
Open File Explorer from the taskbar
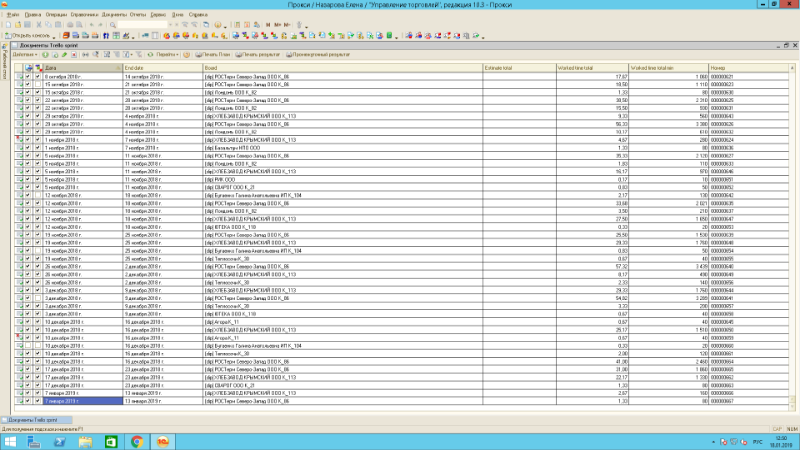click(83, 441)
